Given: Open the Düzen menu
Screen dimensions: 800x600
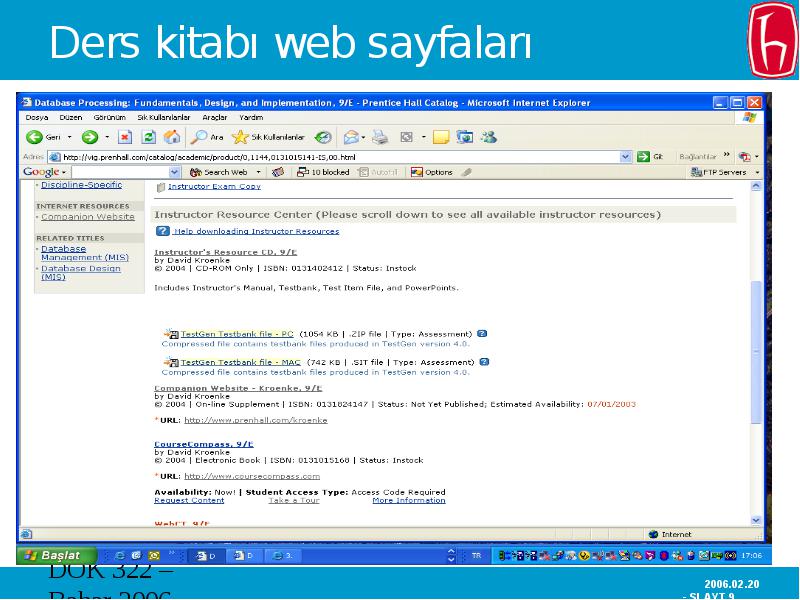Looking at the screenshot, I should pos(70,117).
